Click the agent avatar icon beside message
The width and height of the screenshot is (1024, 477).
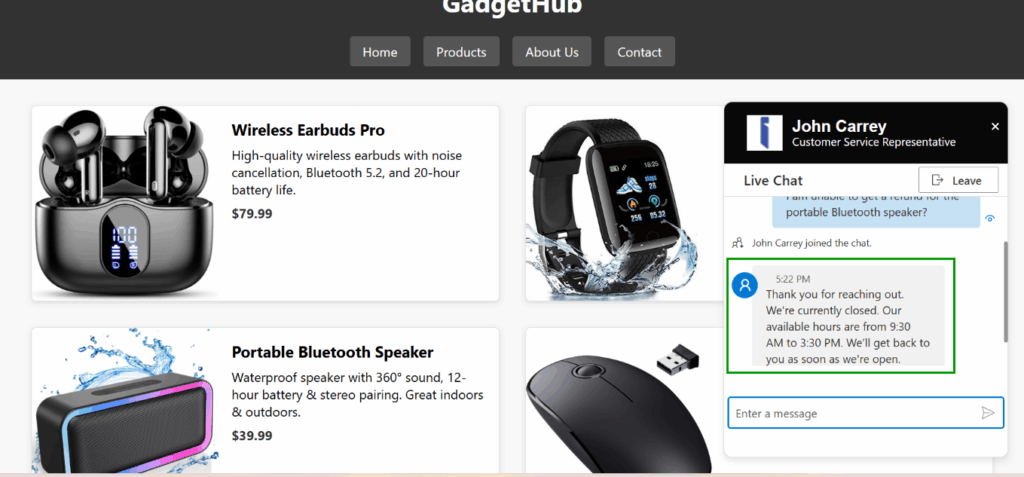(744, 286)
